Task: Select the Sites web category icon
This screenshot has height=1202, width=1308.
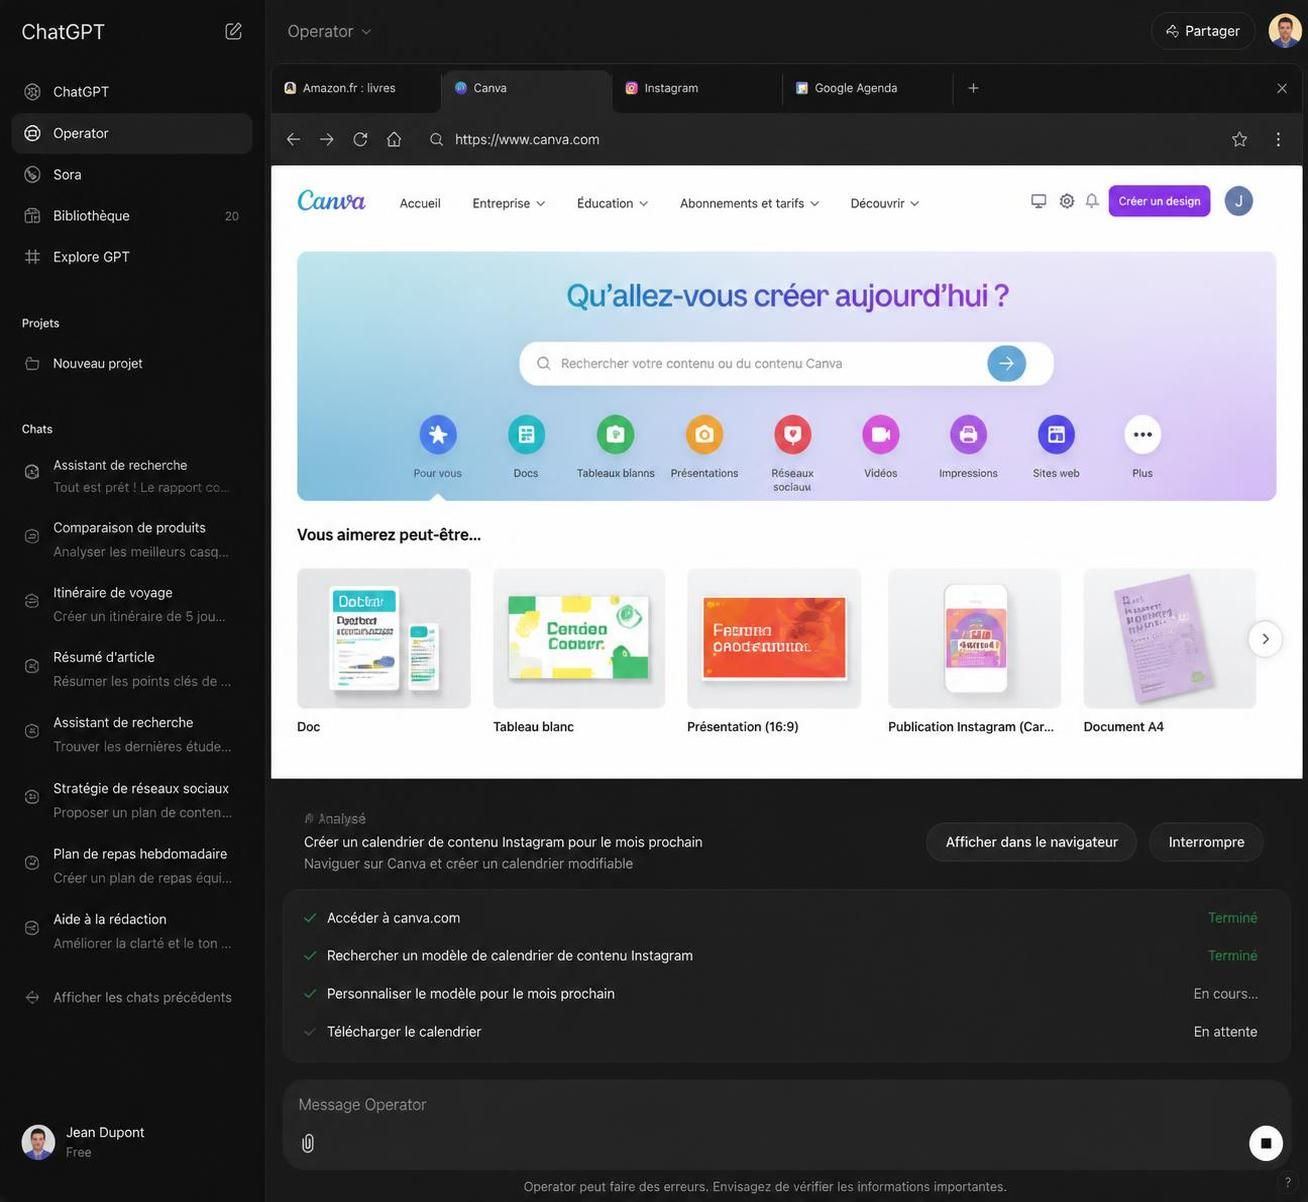Action: click(1056, 435)
